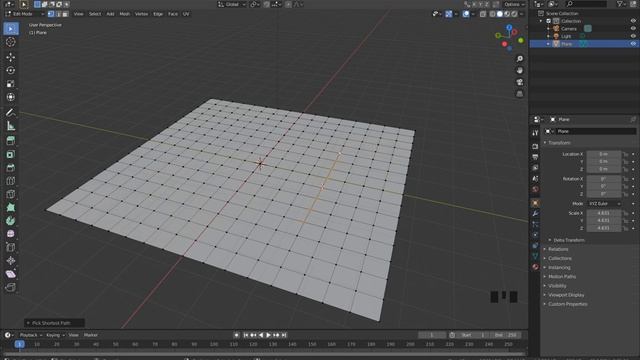Image resolution: width=640 pixels, height=360 pixels.
Task: Select the Move tool
Action: (11, 57)
